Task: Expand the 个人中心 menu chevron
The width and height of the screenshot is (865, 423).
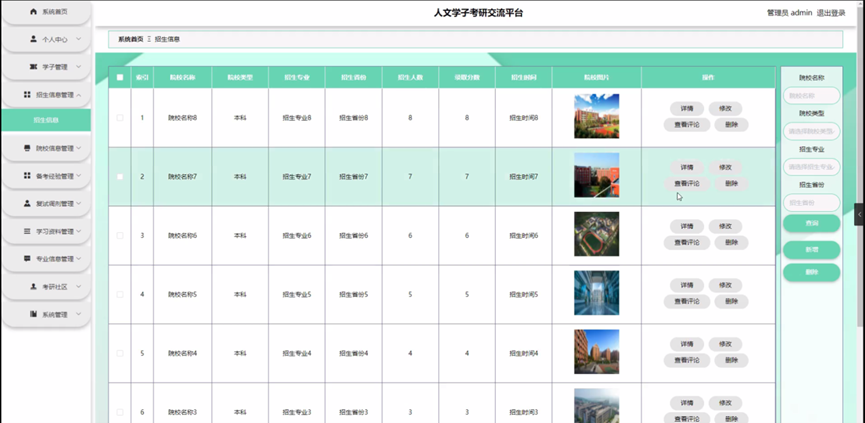Action: (x=78, y=39)
